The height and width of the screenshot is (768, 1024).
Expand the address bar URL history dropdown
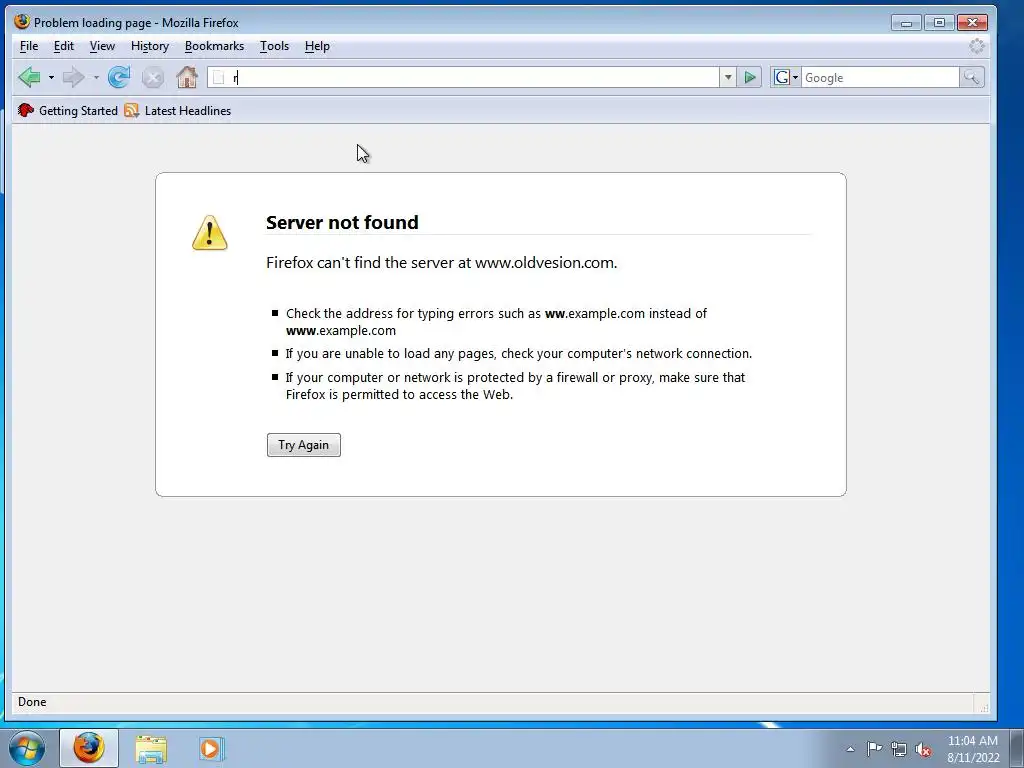point(728,77)
